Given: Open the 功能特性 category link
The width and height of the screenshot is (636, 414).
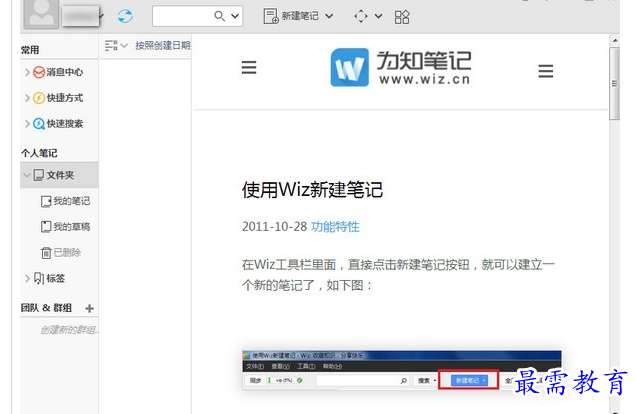Looking at the screenshot, I should (335, 226).
